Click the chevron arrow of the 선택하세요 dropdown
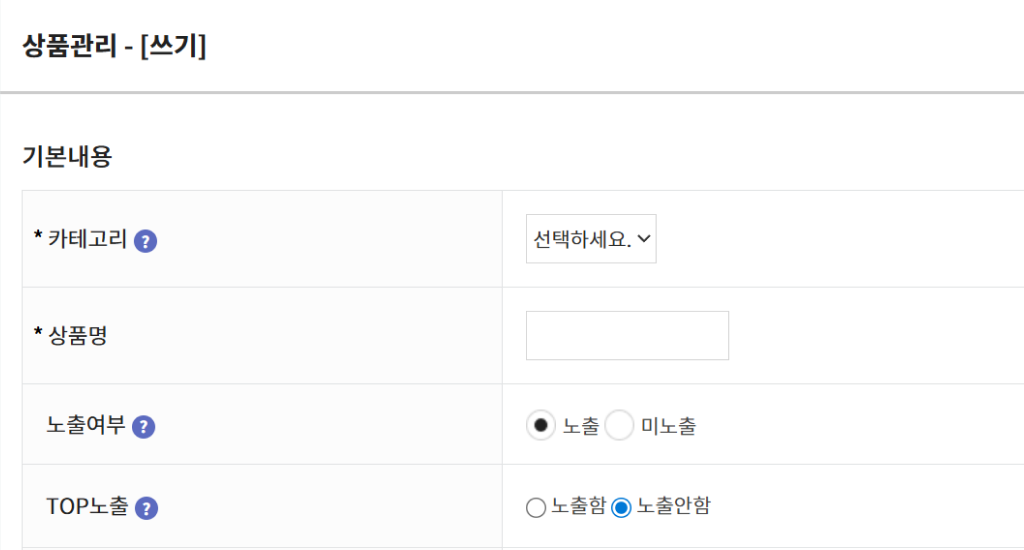Image resolution: width=1024 pixels, height=550 pixels. tap(644, 239)
